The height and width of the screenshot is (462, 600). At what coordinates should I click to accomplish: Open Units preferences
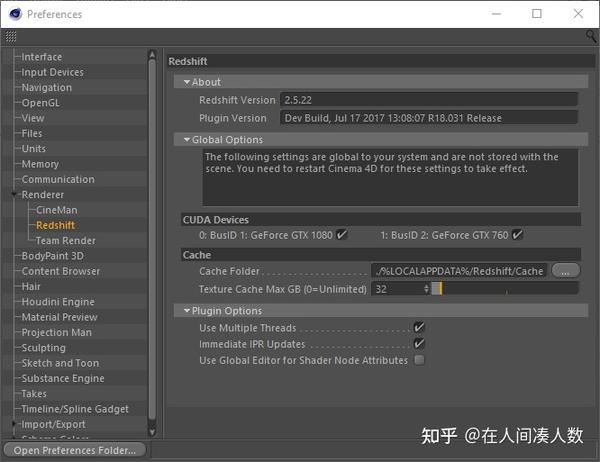click(34, 149)
